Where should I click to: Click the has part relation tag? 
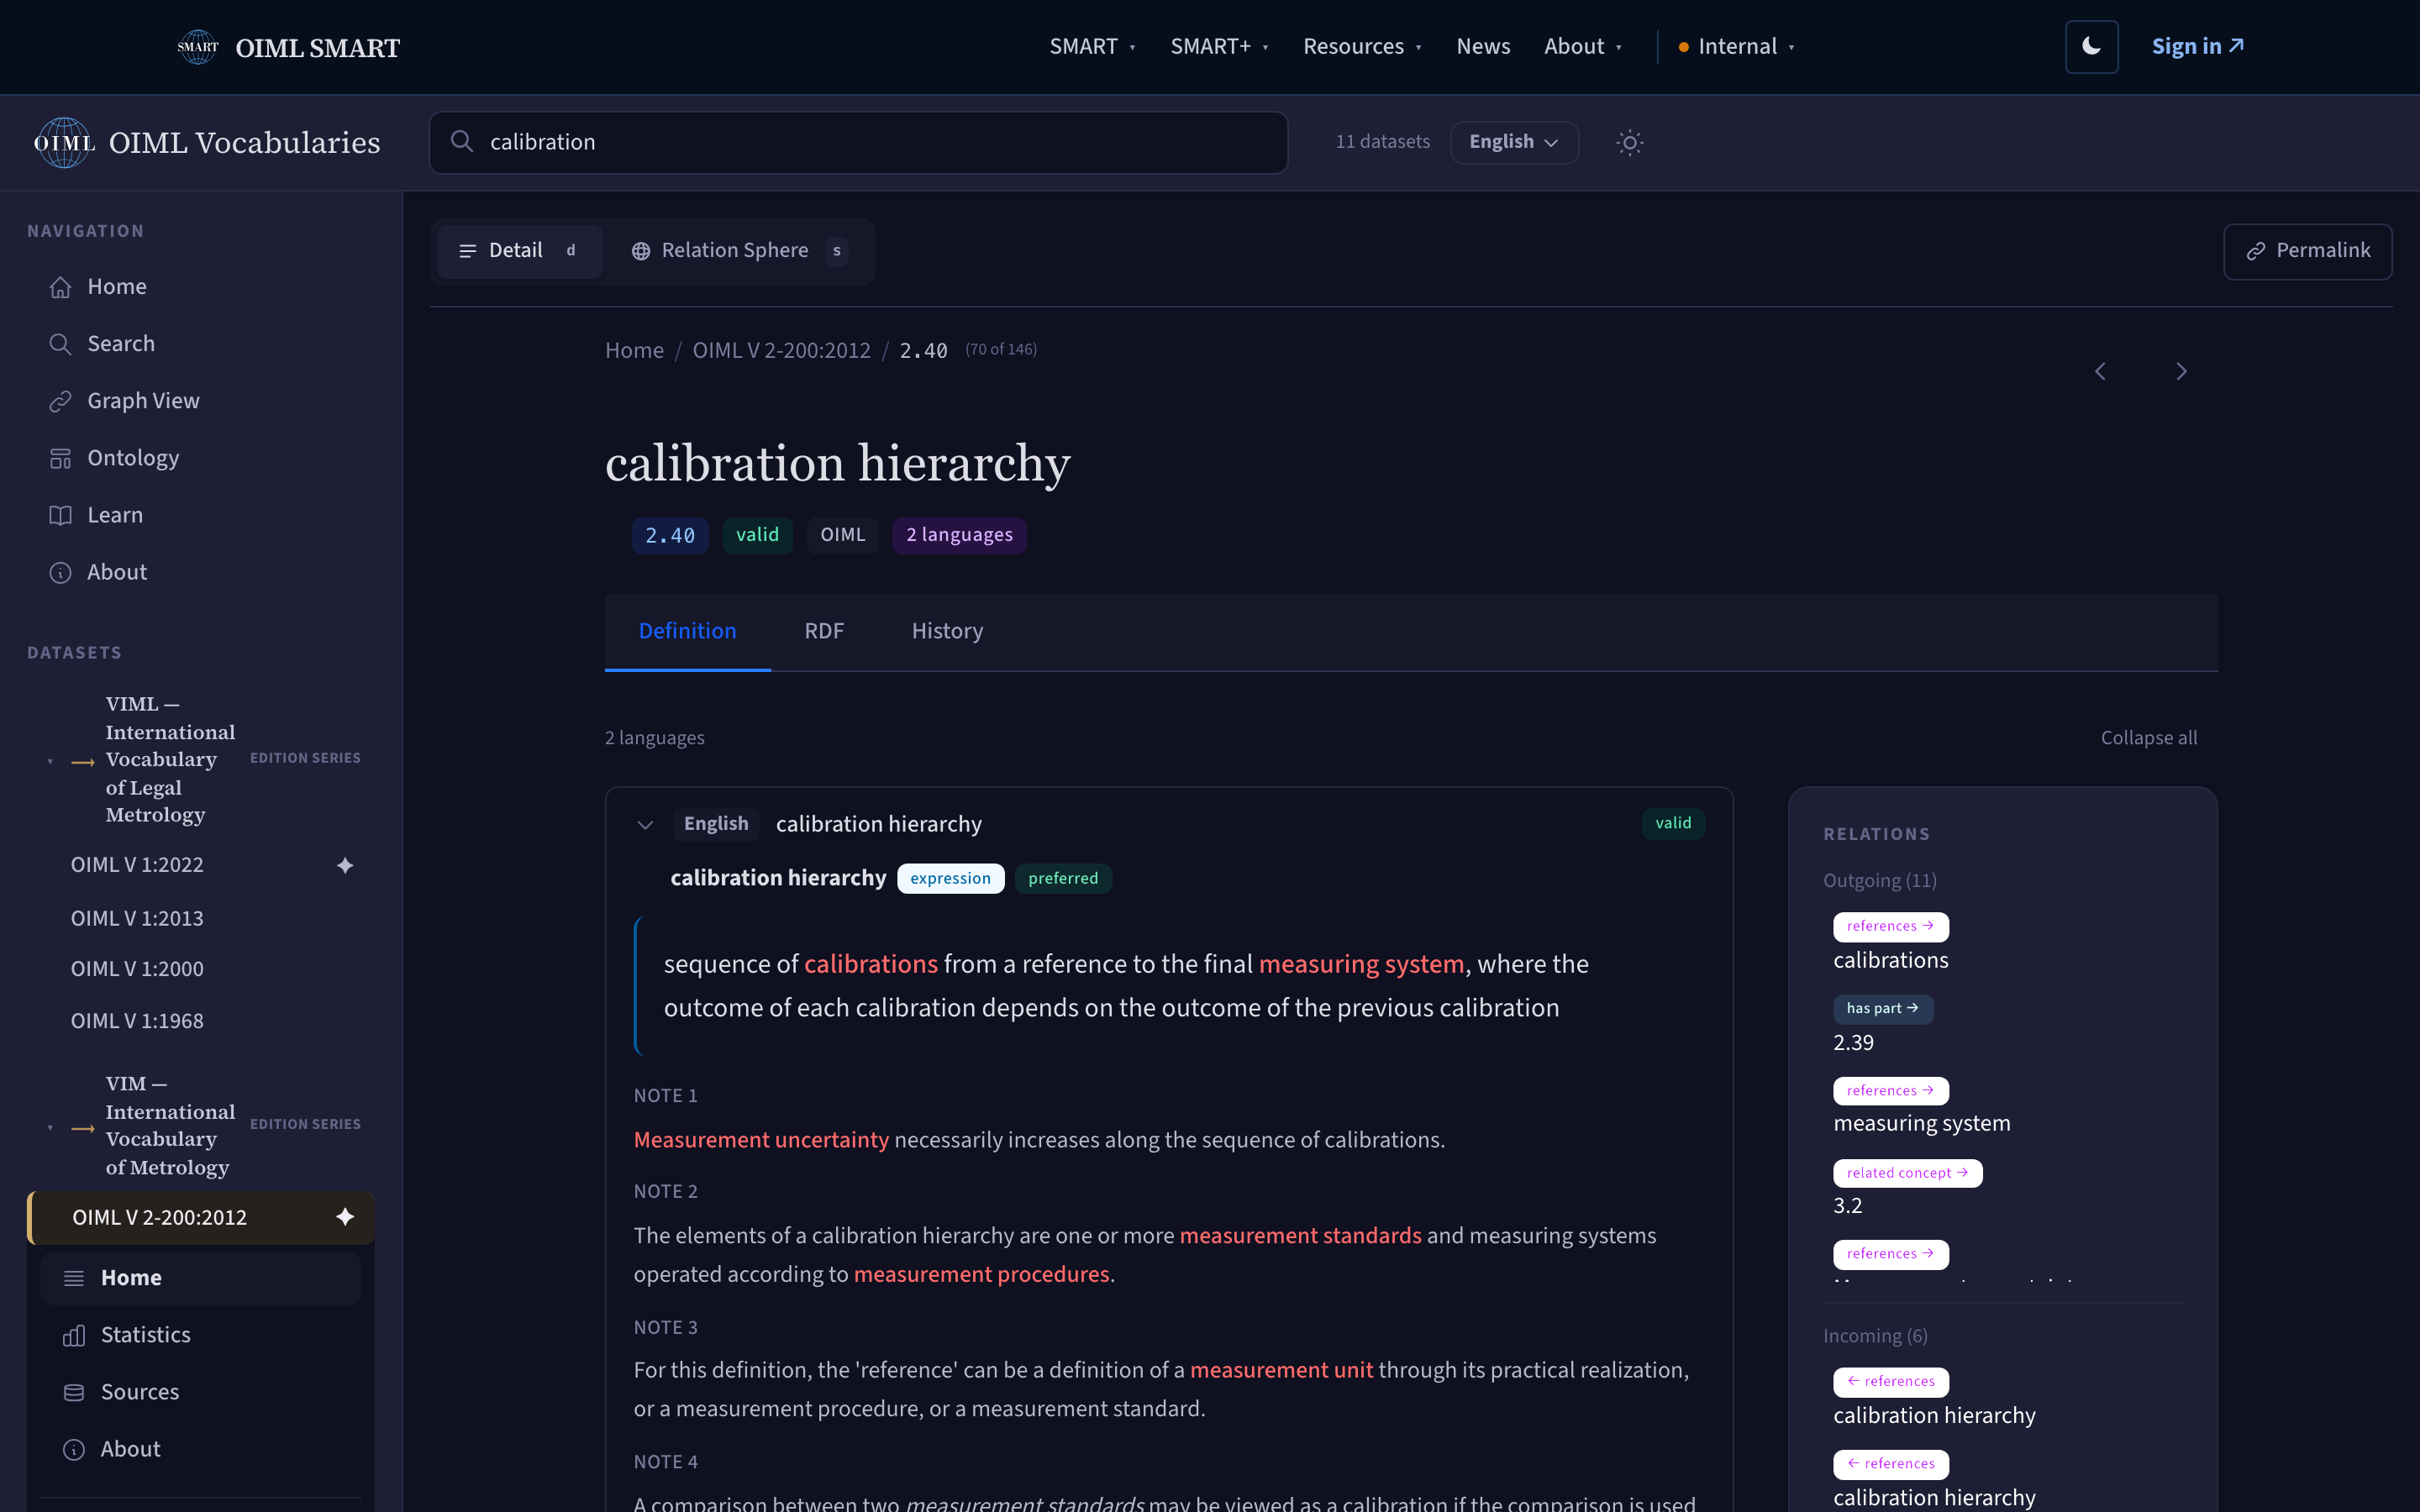(x=1883, y=1009)
